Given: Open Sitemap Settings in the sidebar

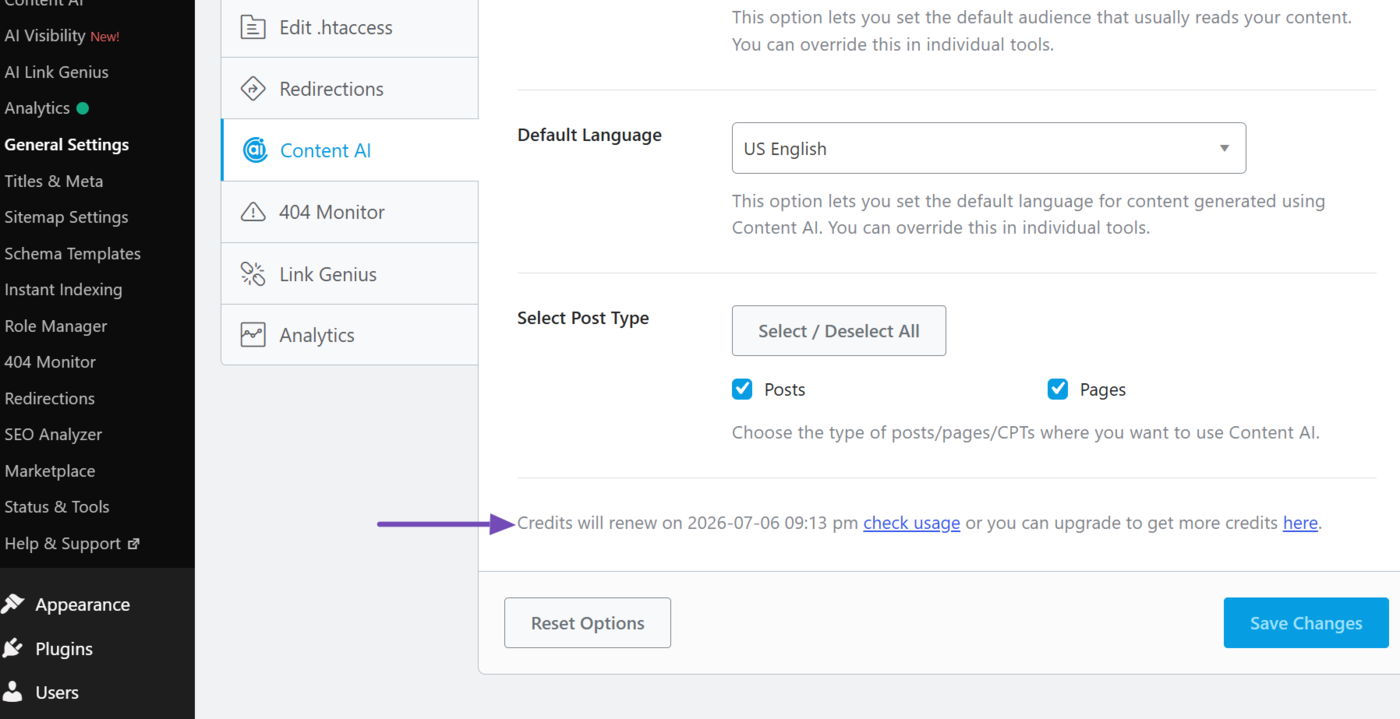Looking at the screenshot, I should 66,217.
